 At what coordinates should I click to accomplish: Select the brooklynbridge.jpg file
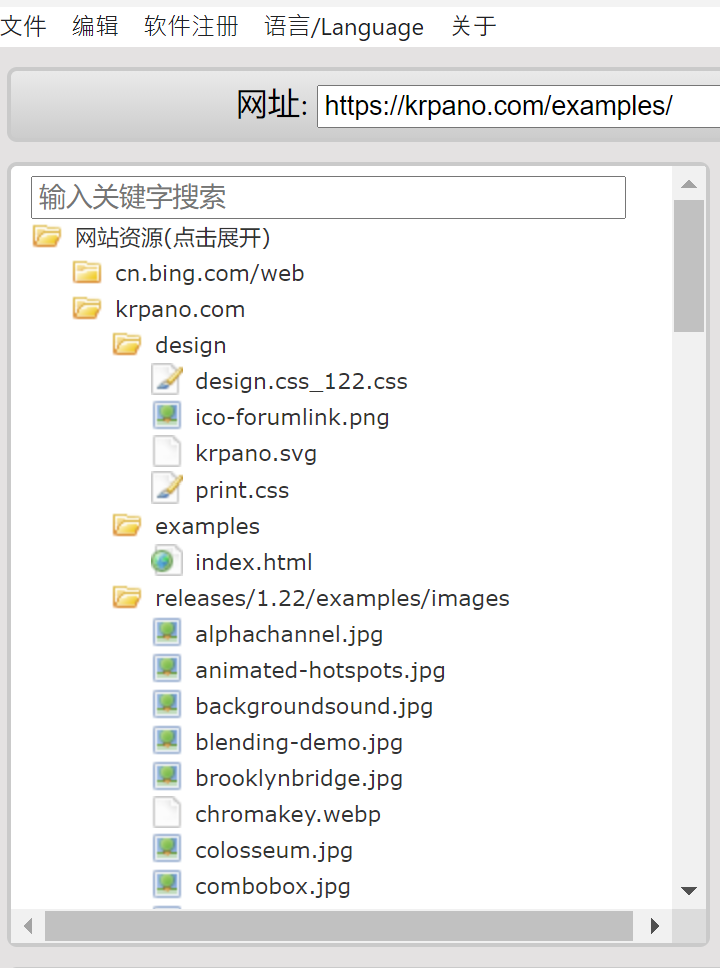[x=298, y=778]
